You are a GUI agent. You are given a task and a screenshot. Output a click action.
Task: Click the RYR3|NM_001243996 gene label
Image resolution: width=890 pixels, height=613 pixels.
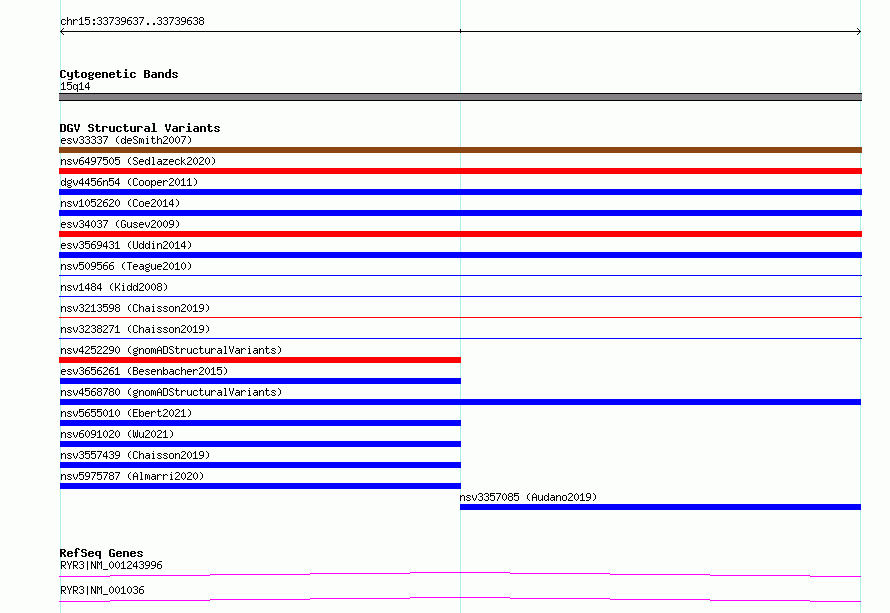click(x=111, y=565)
